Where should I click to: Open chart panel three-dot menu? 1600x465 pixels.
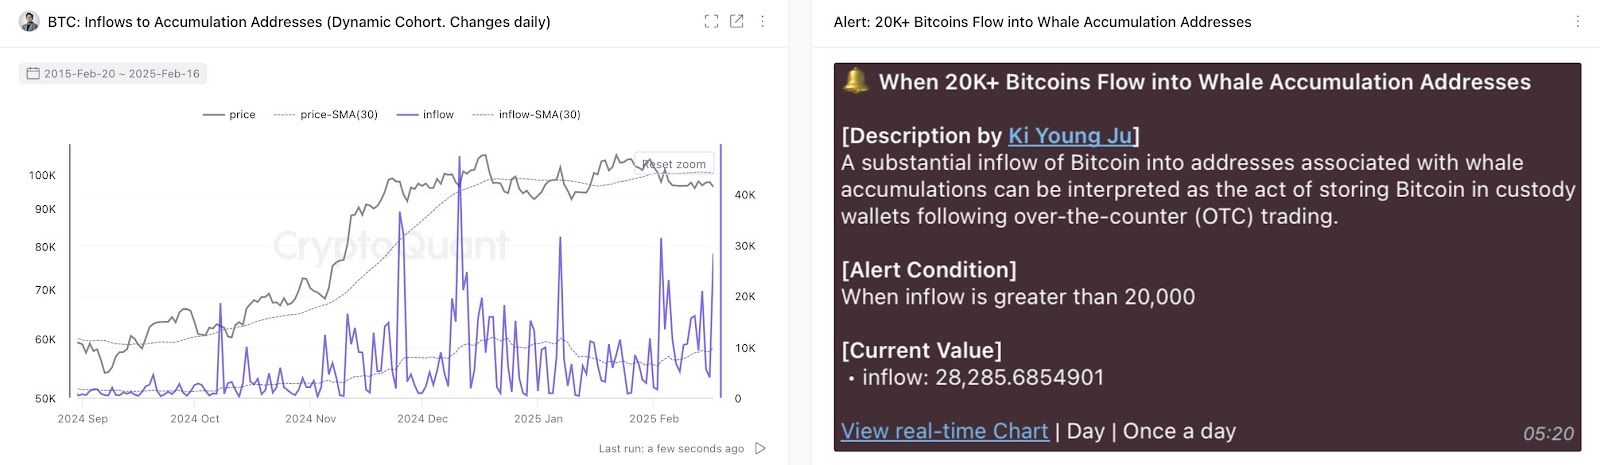[x=763, y=21]
